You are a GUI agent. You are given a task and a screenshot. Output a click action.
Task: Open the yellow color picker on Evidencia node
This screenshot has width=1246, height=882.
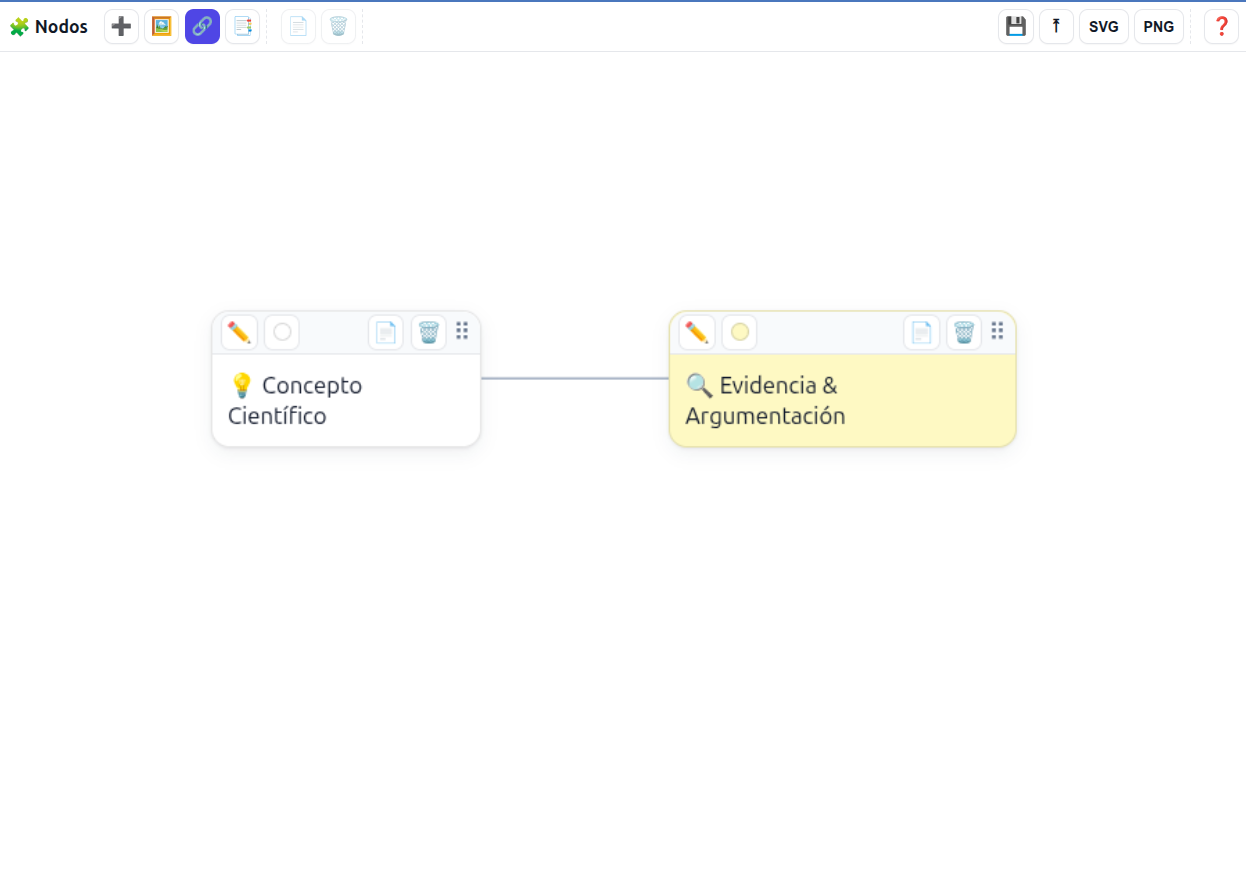click(x=740, y=332)
